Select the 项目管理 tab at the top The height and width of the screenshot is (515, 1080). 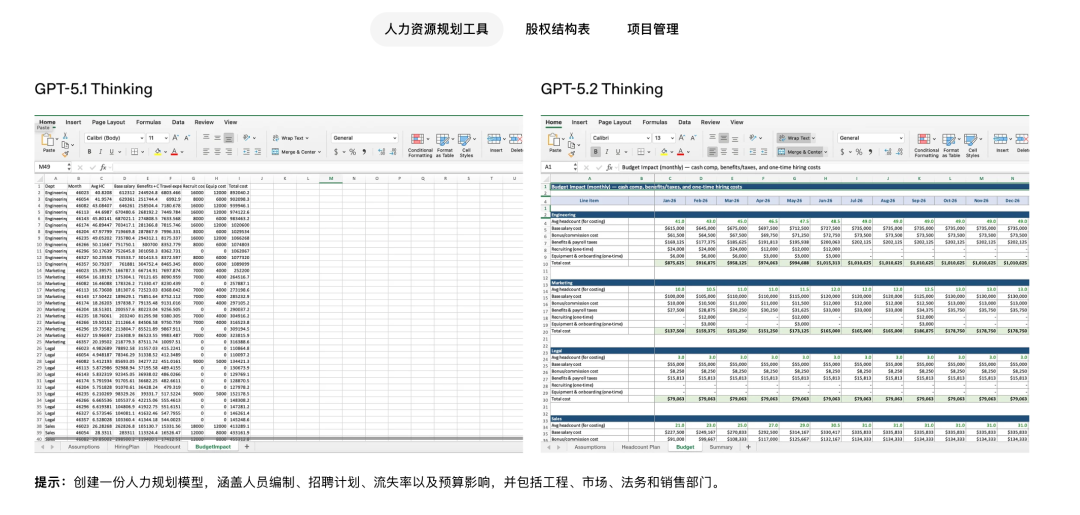[x=653, y=29]
